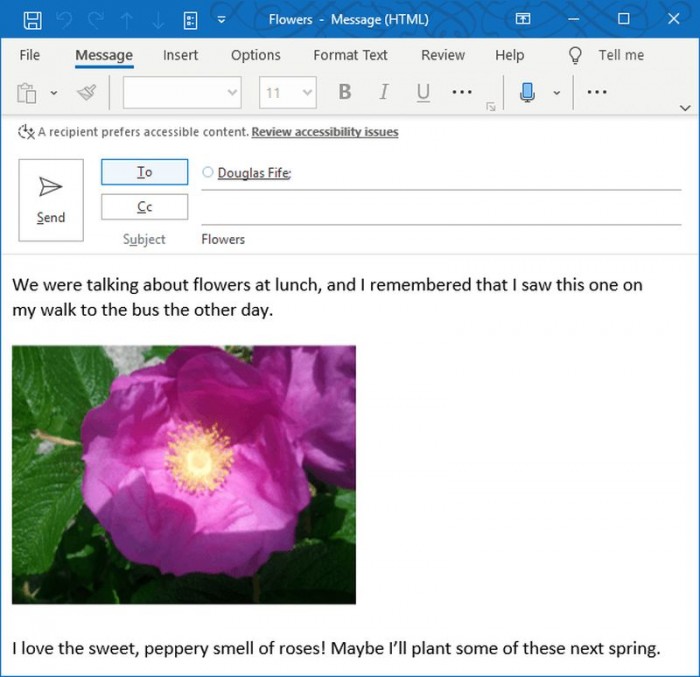Click the Tell me search box
The height and width of the screenshot is (677, 700).
pyautogui.click(x=621, y=55)
